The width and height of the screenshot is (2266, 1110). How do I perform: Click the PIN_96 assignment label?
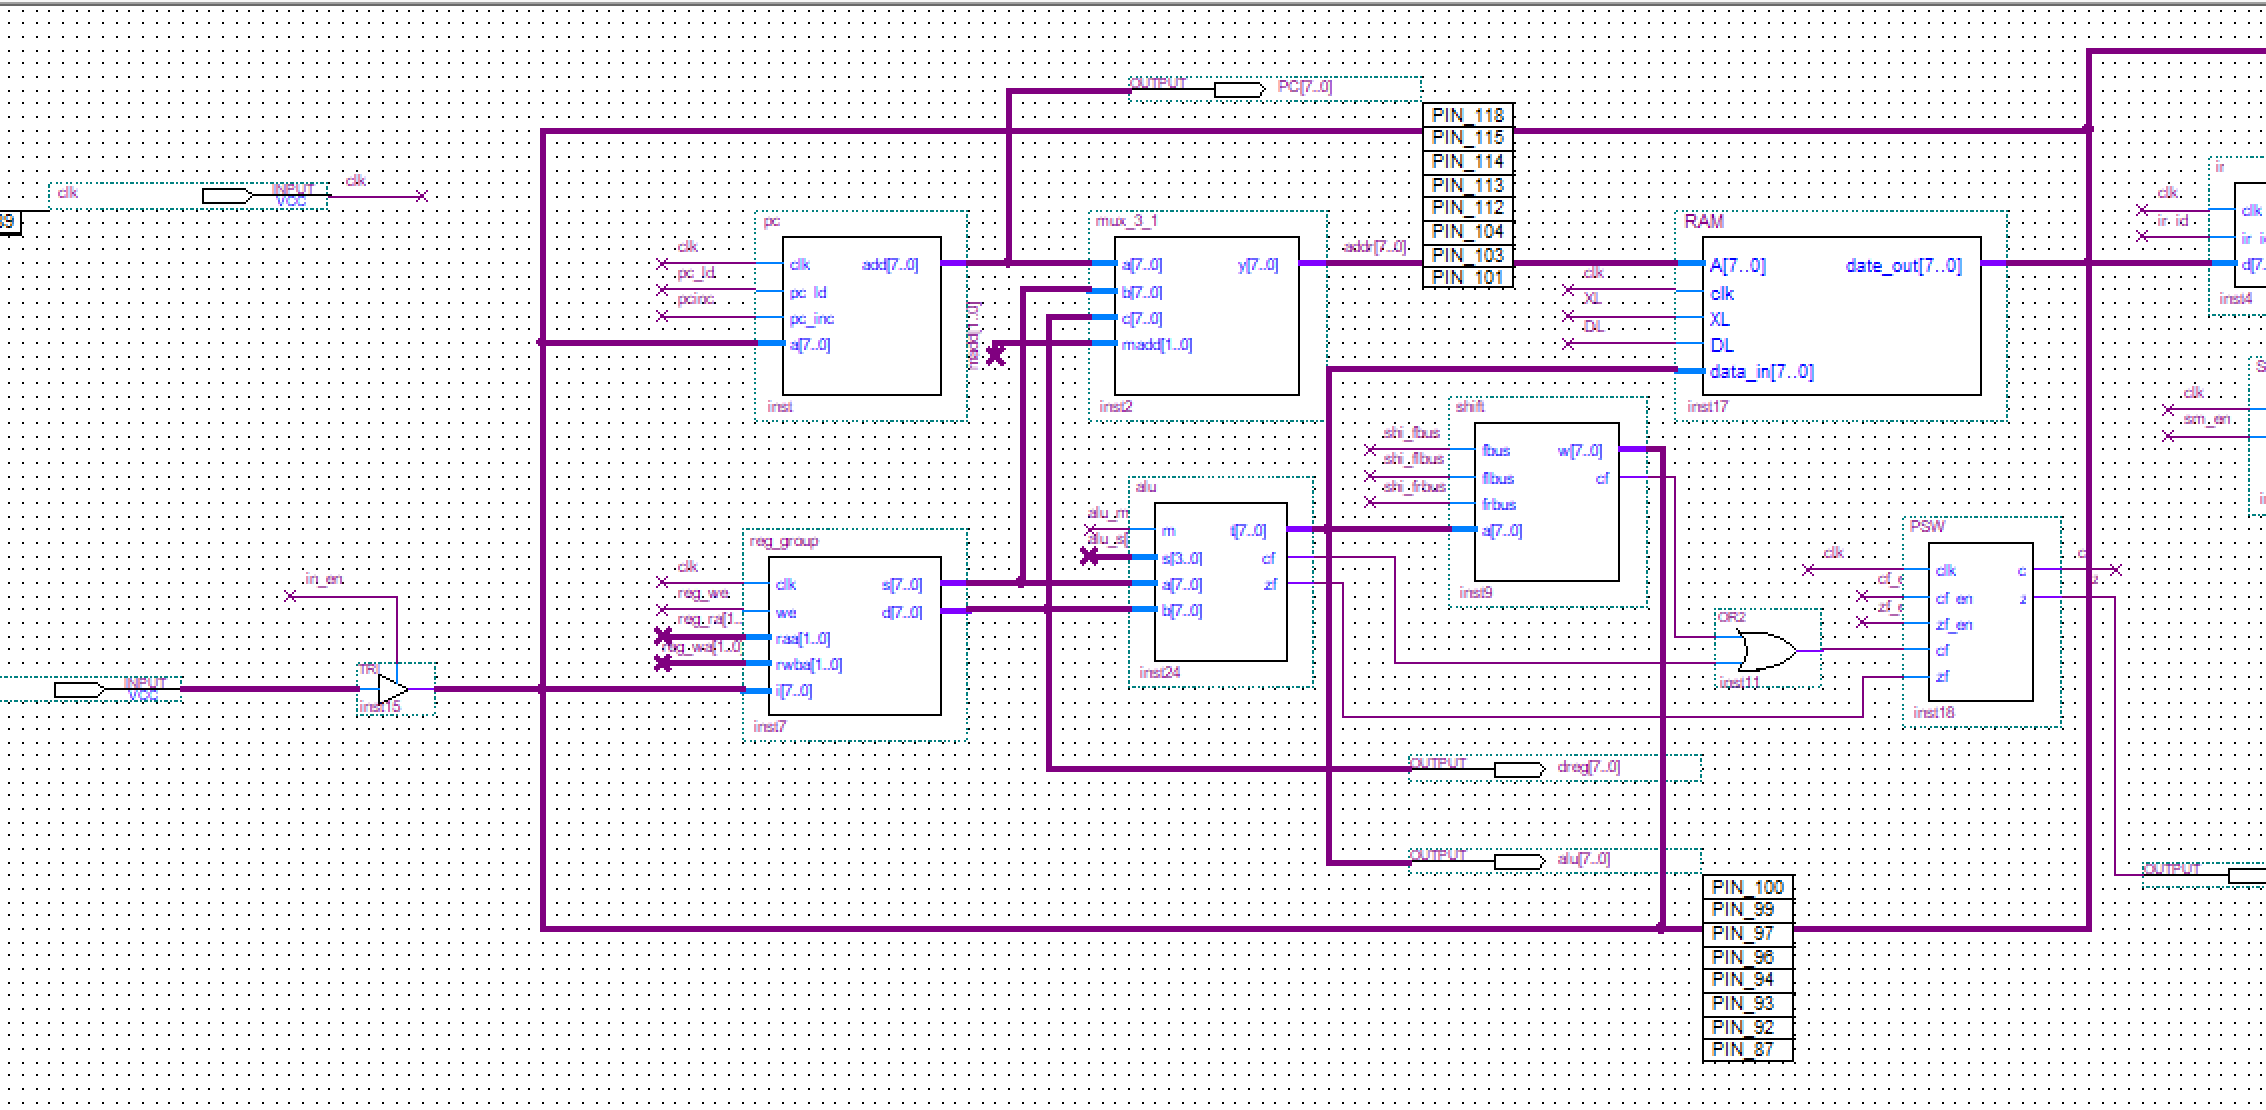tap(1747, 957)
